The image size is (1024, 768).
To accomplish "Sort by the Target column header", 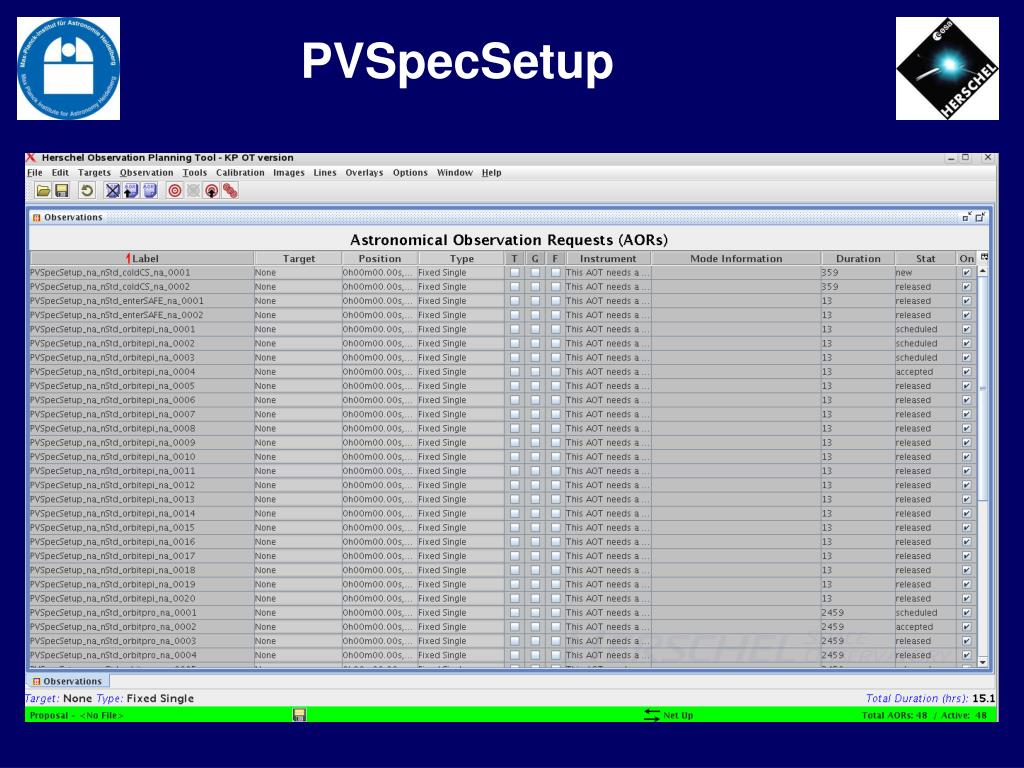I will pos(298,259).
